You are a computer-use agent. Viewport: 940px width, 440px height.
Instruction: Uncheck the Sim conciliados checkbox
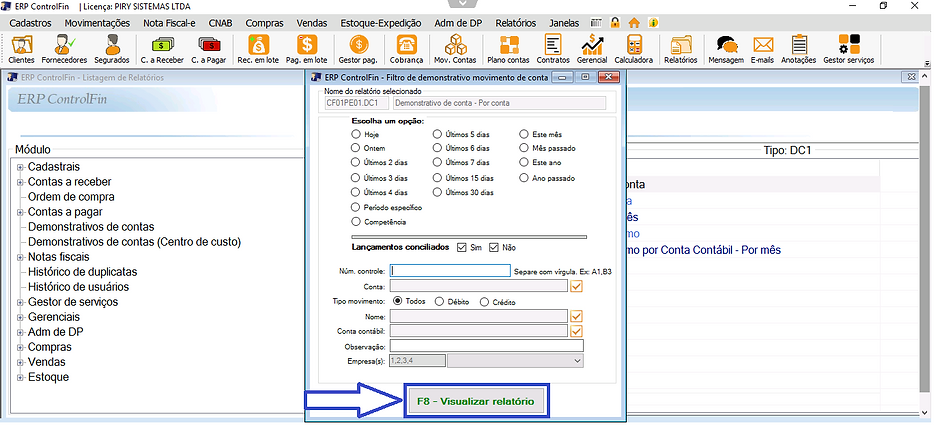coord(462,247)
